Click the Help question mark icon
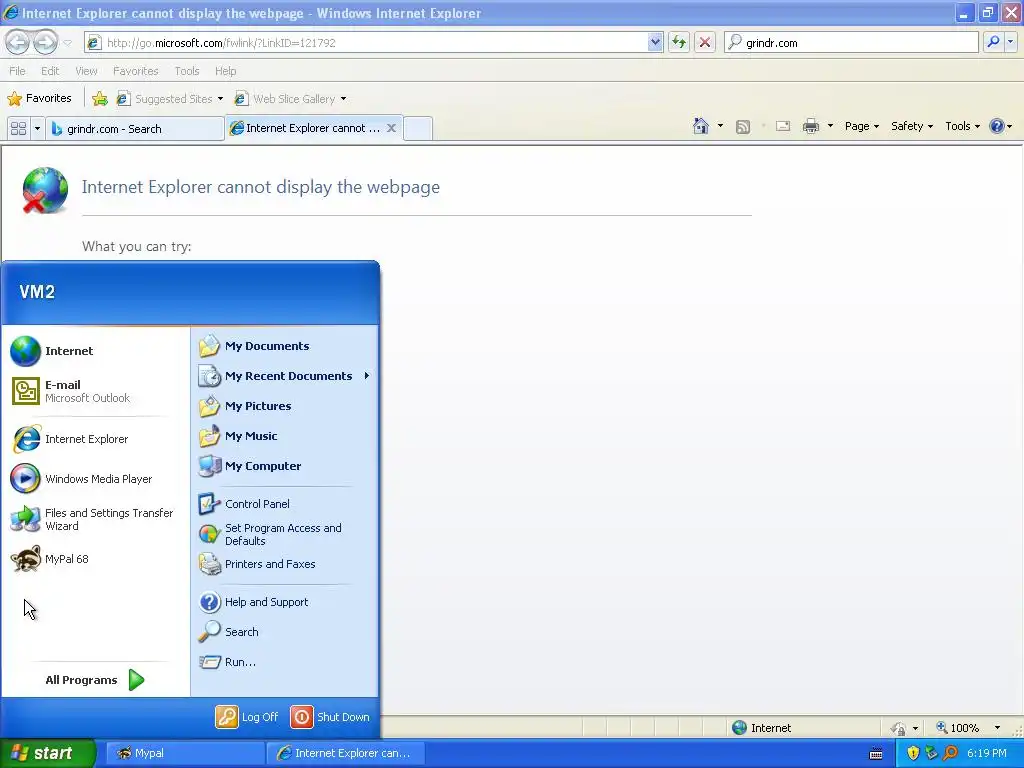 click(x=997, y=126)
